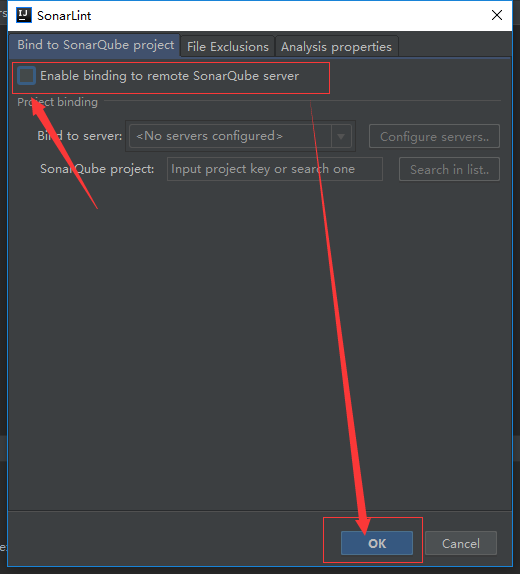Confirm the settings with OK
520x574 pixels.
click(377, 543)
